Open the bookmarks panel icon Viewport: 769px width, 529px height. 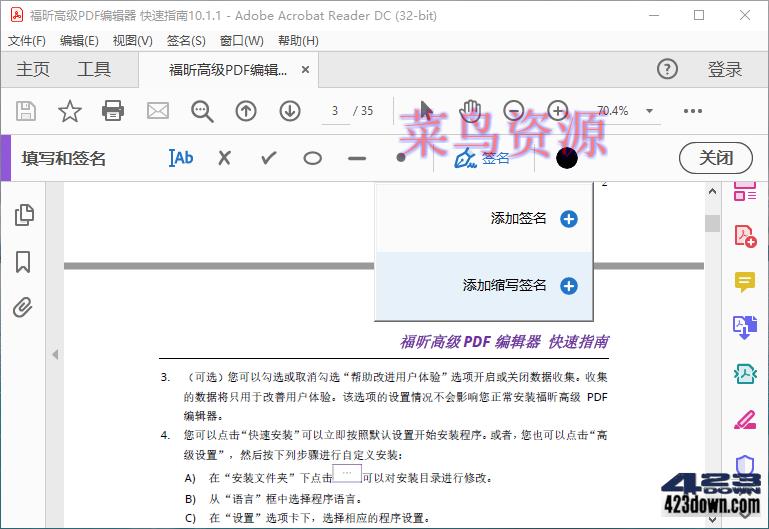(x=23, y=262)
